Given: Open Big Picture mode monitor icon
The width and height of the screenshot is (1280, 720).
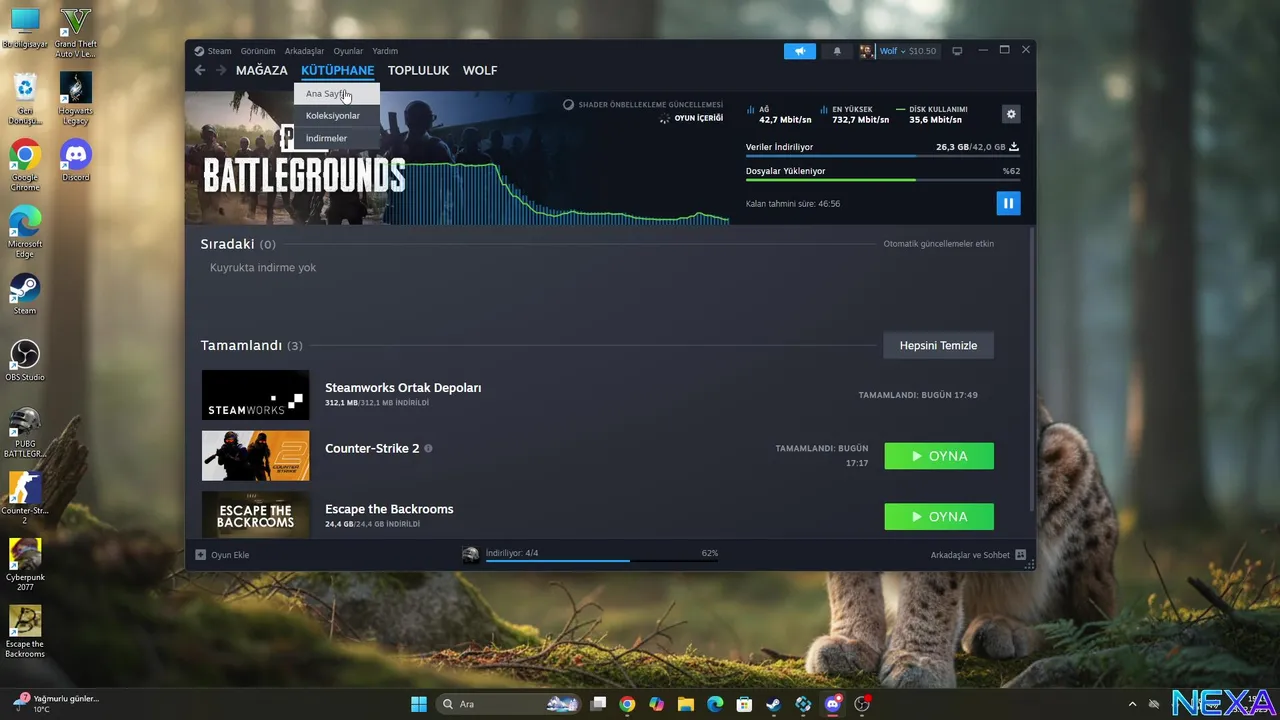Looking at the screenshot, I should pyautogui.click(x=957, y=51).
